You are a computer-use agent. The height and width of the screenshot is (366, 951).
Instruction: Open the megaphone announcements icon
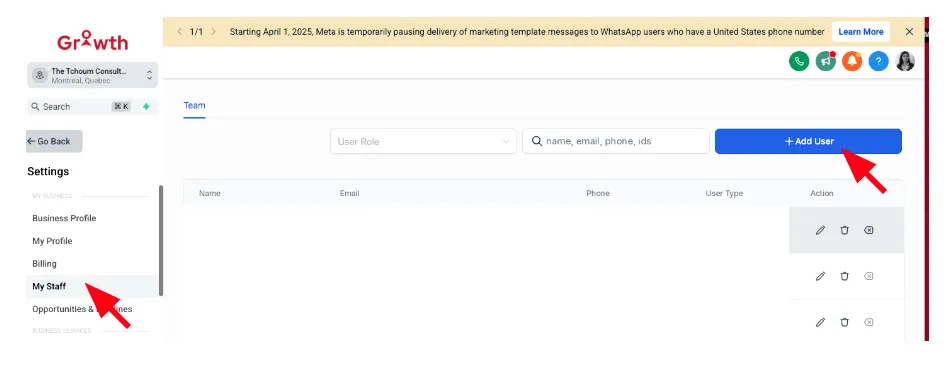tap(825, 61)
